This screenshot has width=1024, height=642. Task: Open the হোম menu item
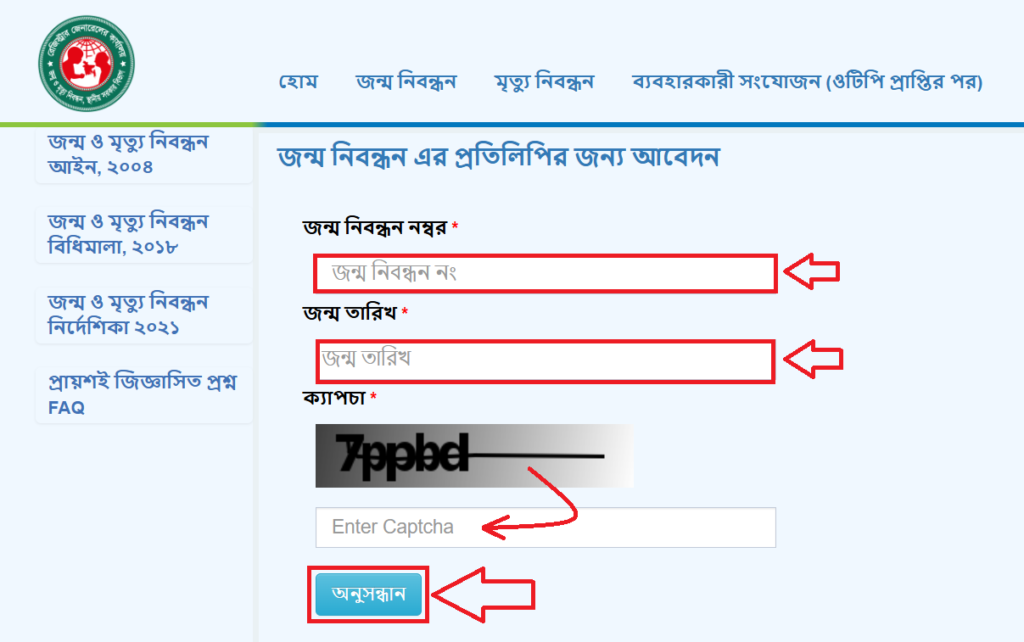[x=298, y=82]
